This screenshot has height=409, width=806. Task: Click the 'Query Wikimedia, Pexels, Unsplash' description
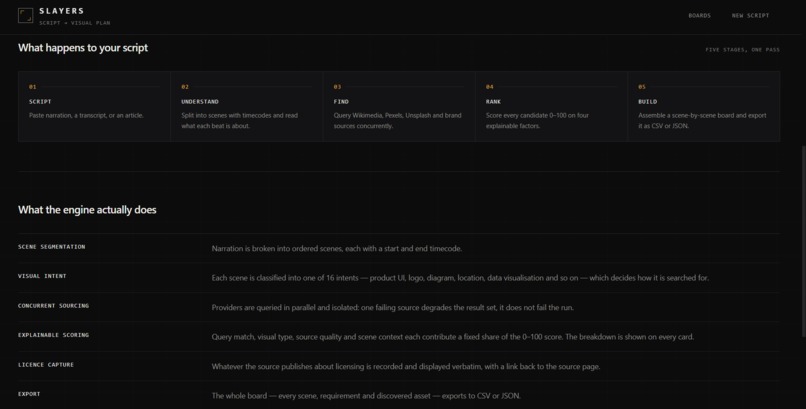coord(397,121)
